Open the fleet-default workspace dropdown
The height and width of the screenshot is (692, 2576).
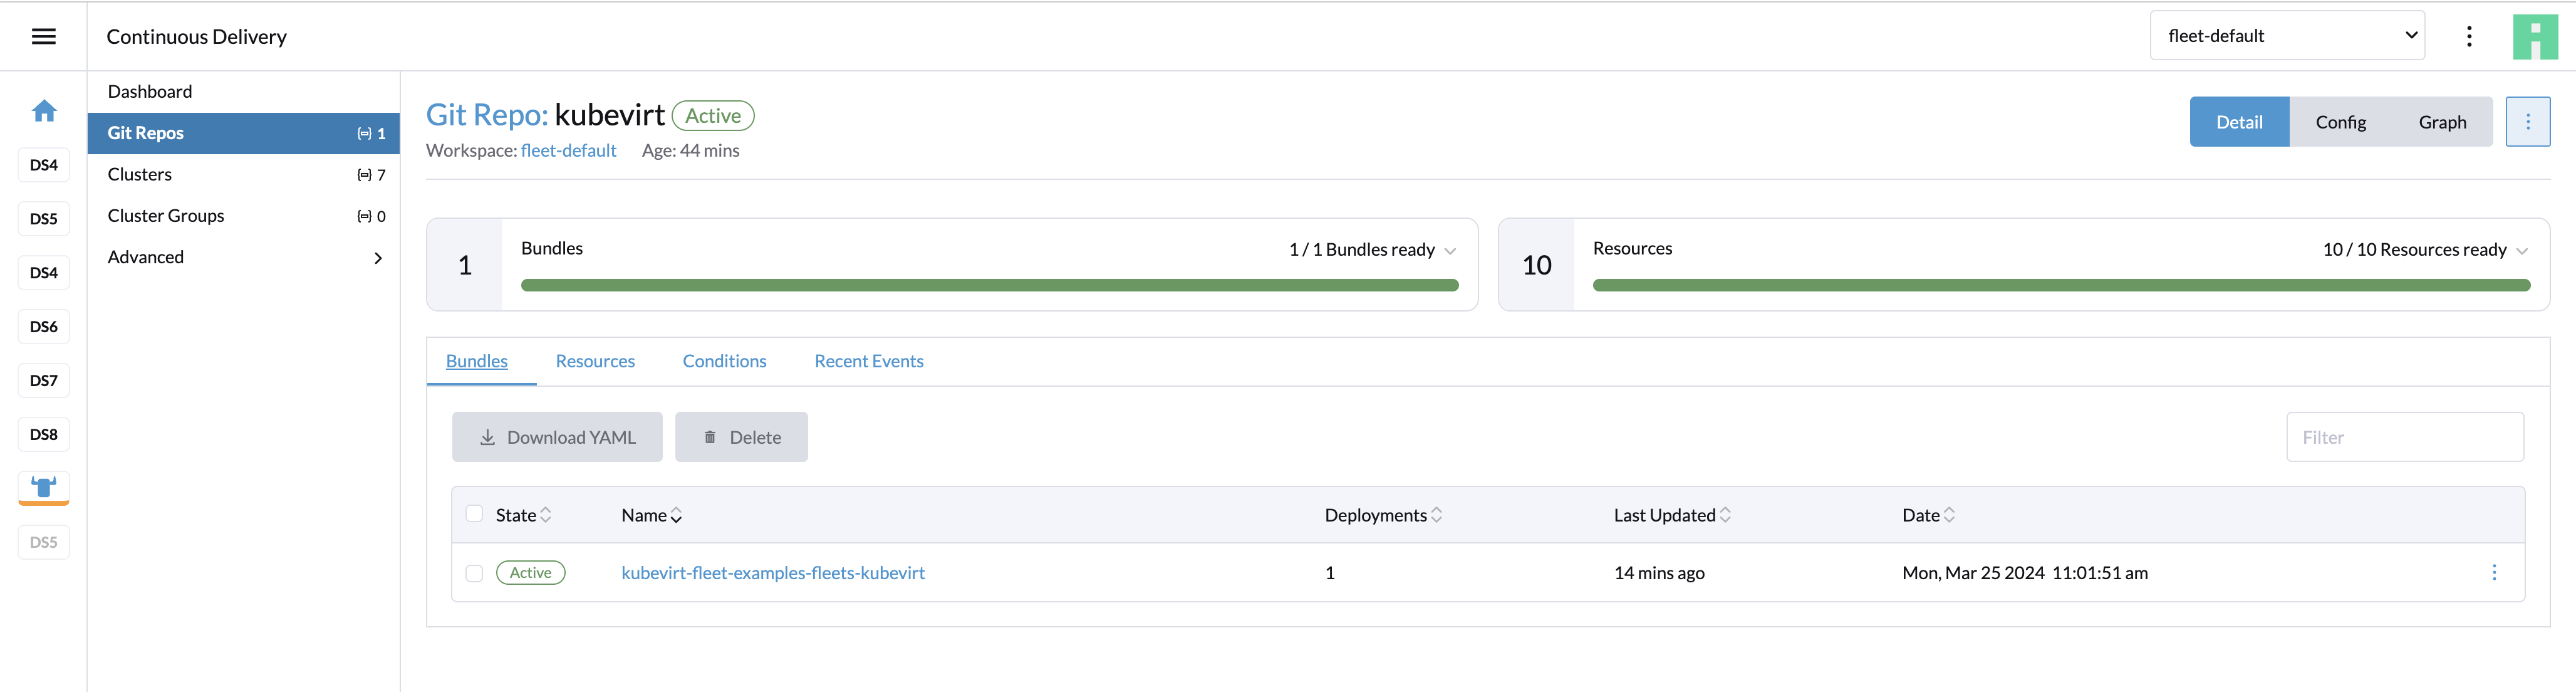pyautogui.click(x=2286, y=36)
